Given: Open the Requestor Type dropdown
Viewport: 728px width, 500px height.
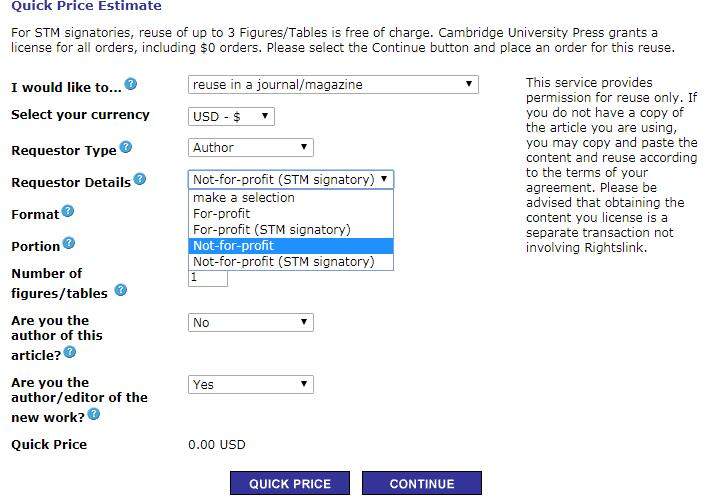Looking at the screenshot, I should click(x=251, y=148).
